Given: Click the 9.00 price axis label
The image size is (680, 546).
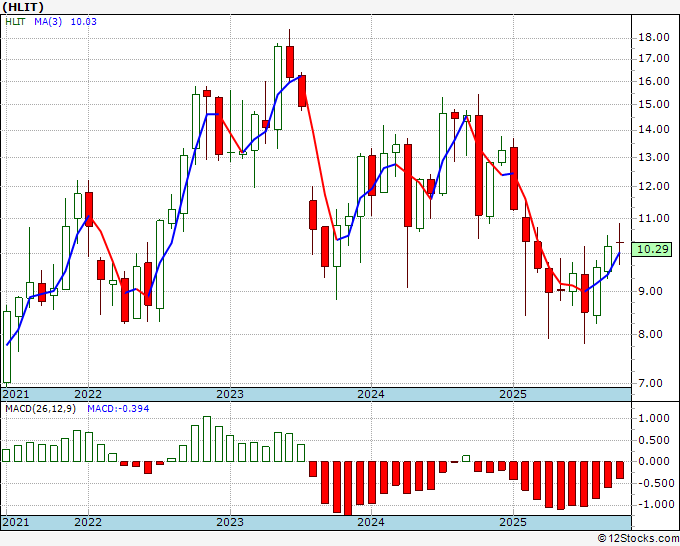Looking at the screenshot, I should pyautogui.click(x=651, y=291).
